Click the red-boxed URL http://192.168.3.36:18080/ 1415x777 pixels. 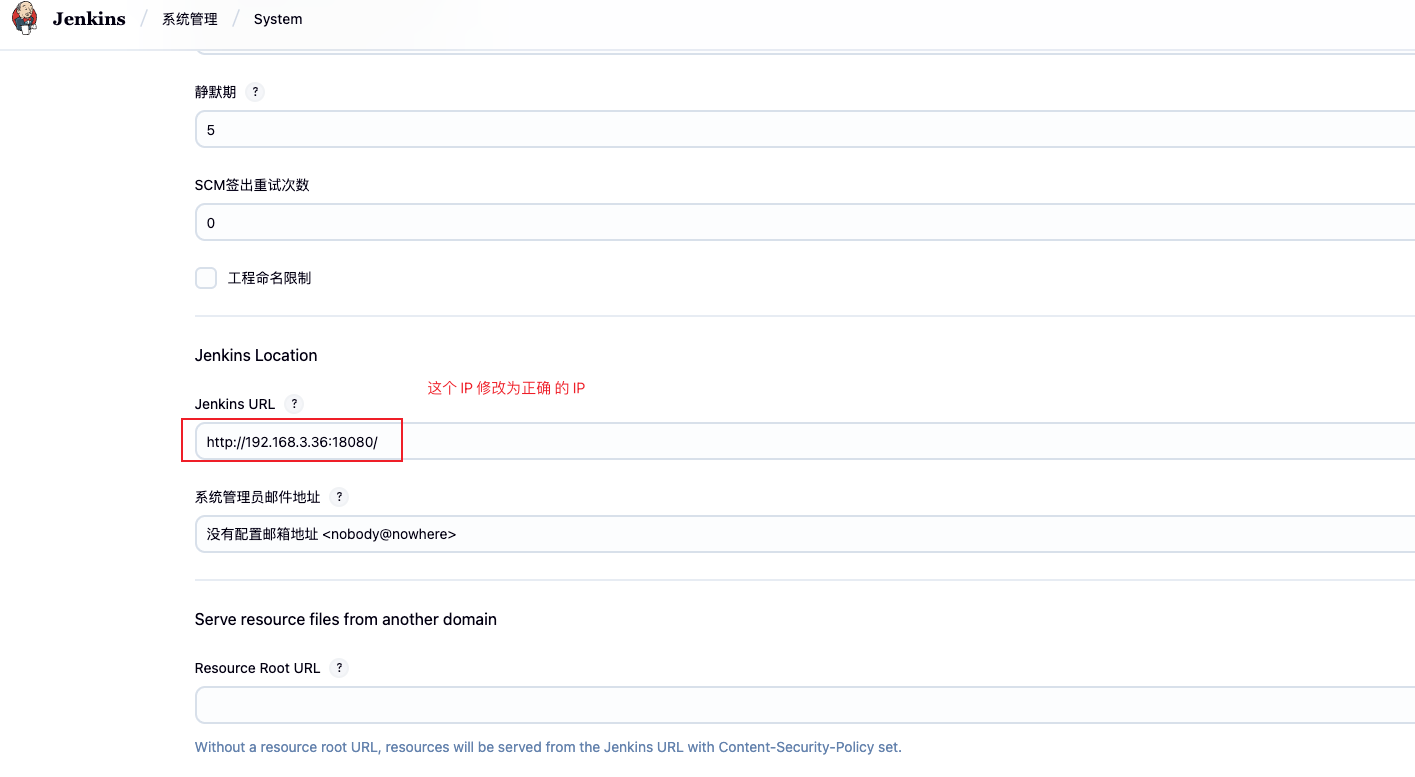point(290,440)
